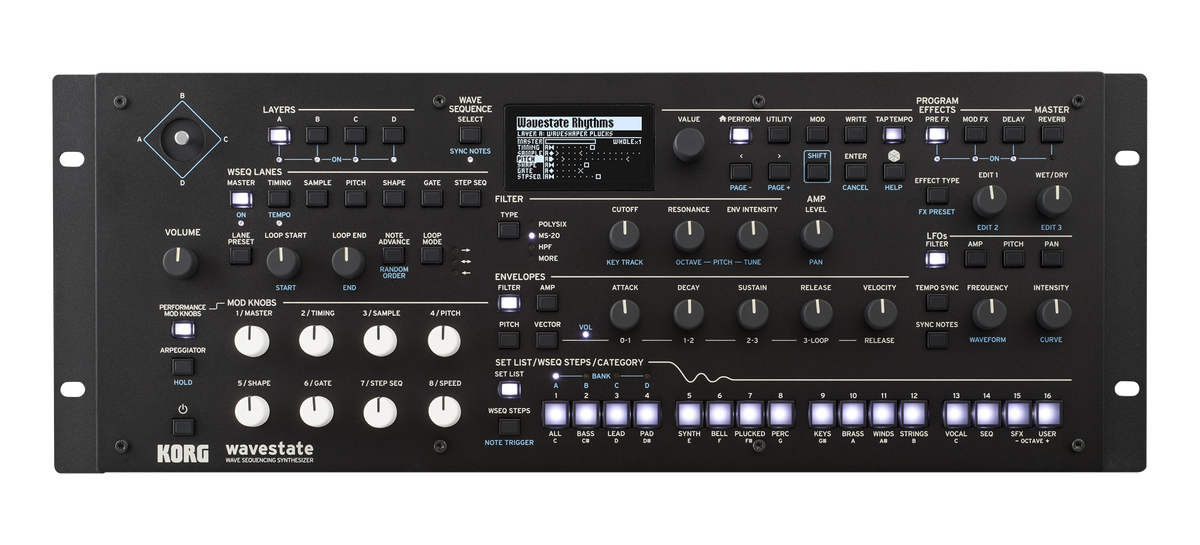Image resolution: width=1200 pixels, height=545 pixels.
Task: Select the Master REVERB button
Action: (x=1051, y=136)
